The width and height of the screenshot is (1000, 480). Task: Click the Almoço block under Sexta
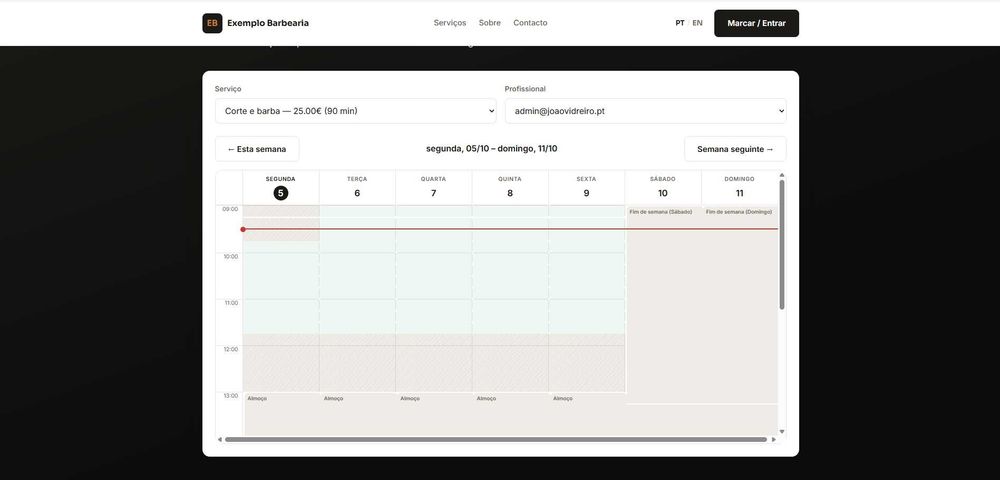pyautogui.click(x=587, y=414)
